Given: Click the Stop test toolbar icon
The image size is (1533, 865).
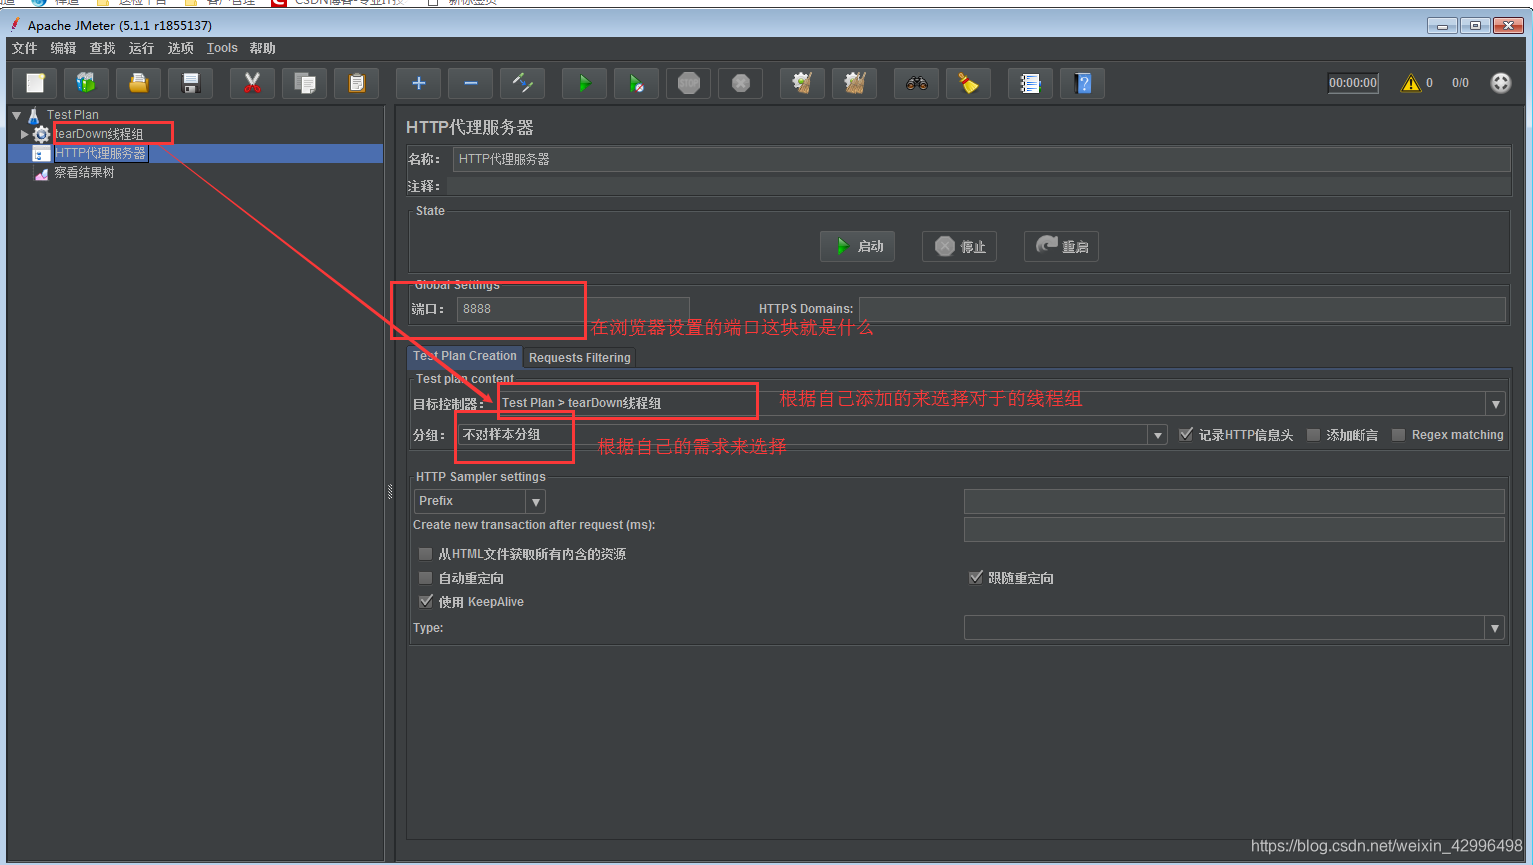Looking at the screenshot, I should [688, 83].
